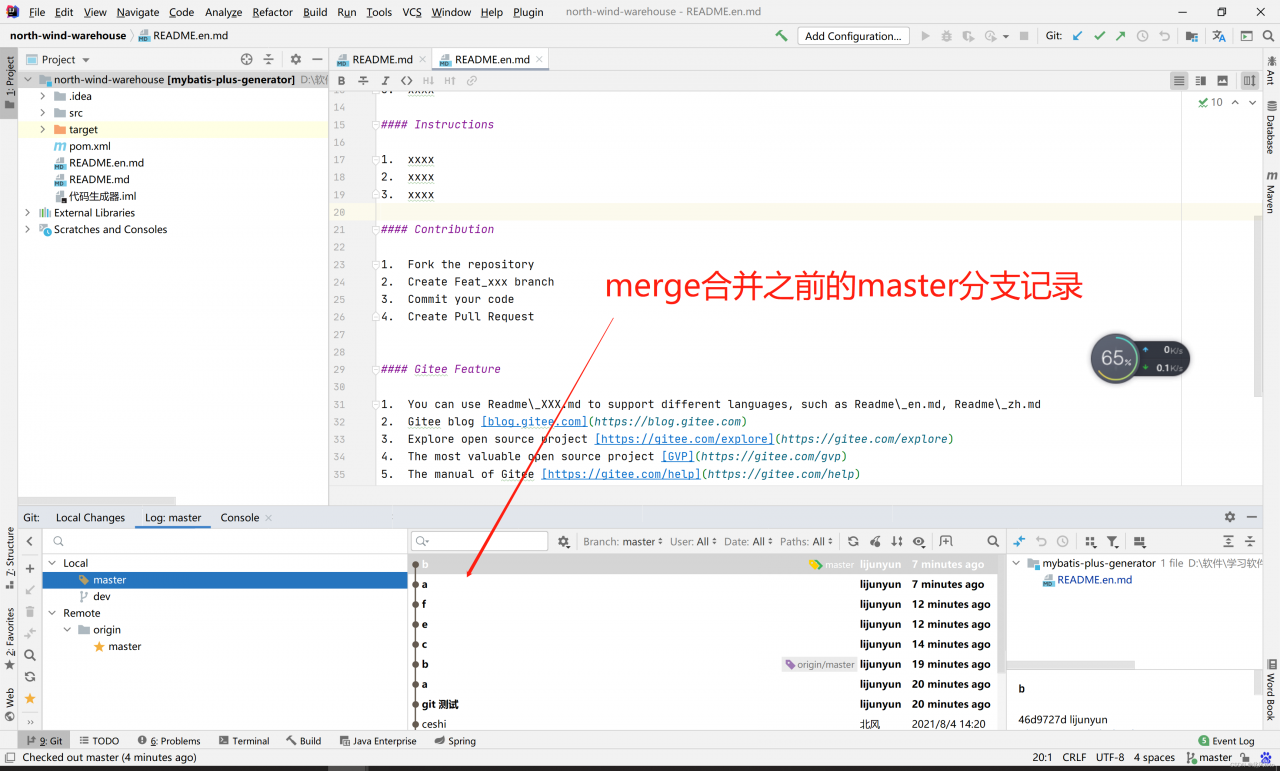Click Git Update Project blue arrow
The image size is (1280, 771).
coord(1077,36)
